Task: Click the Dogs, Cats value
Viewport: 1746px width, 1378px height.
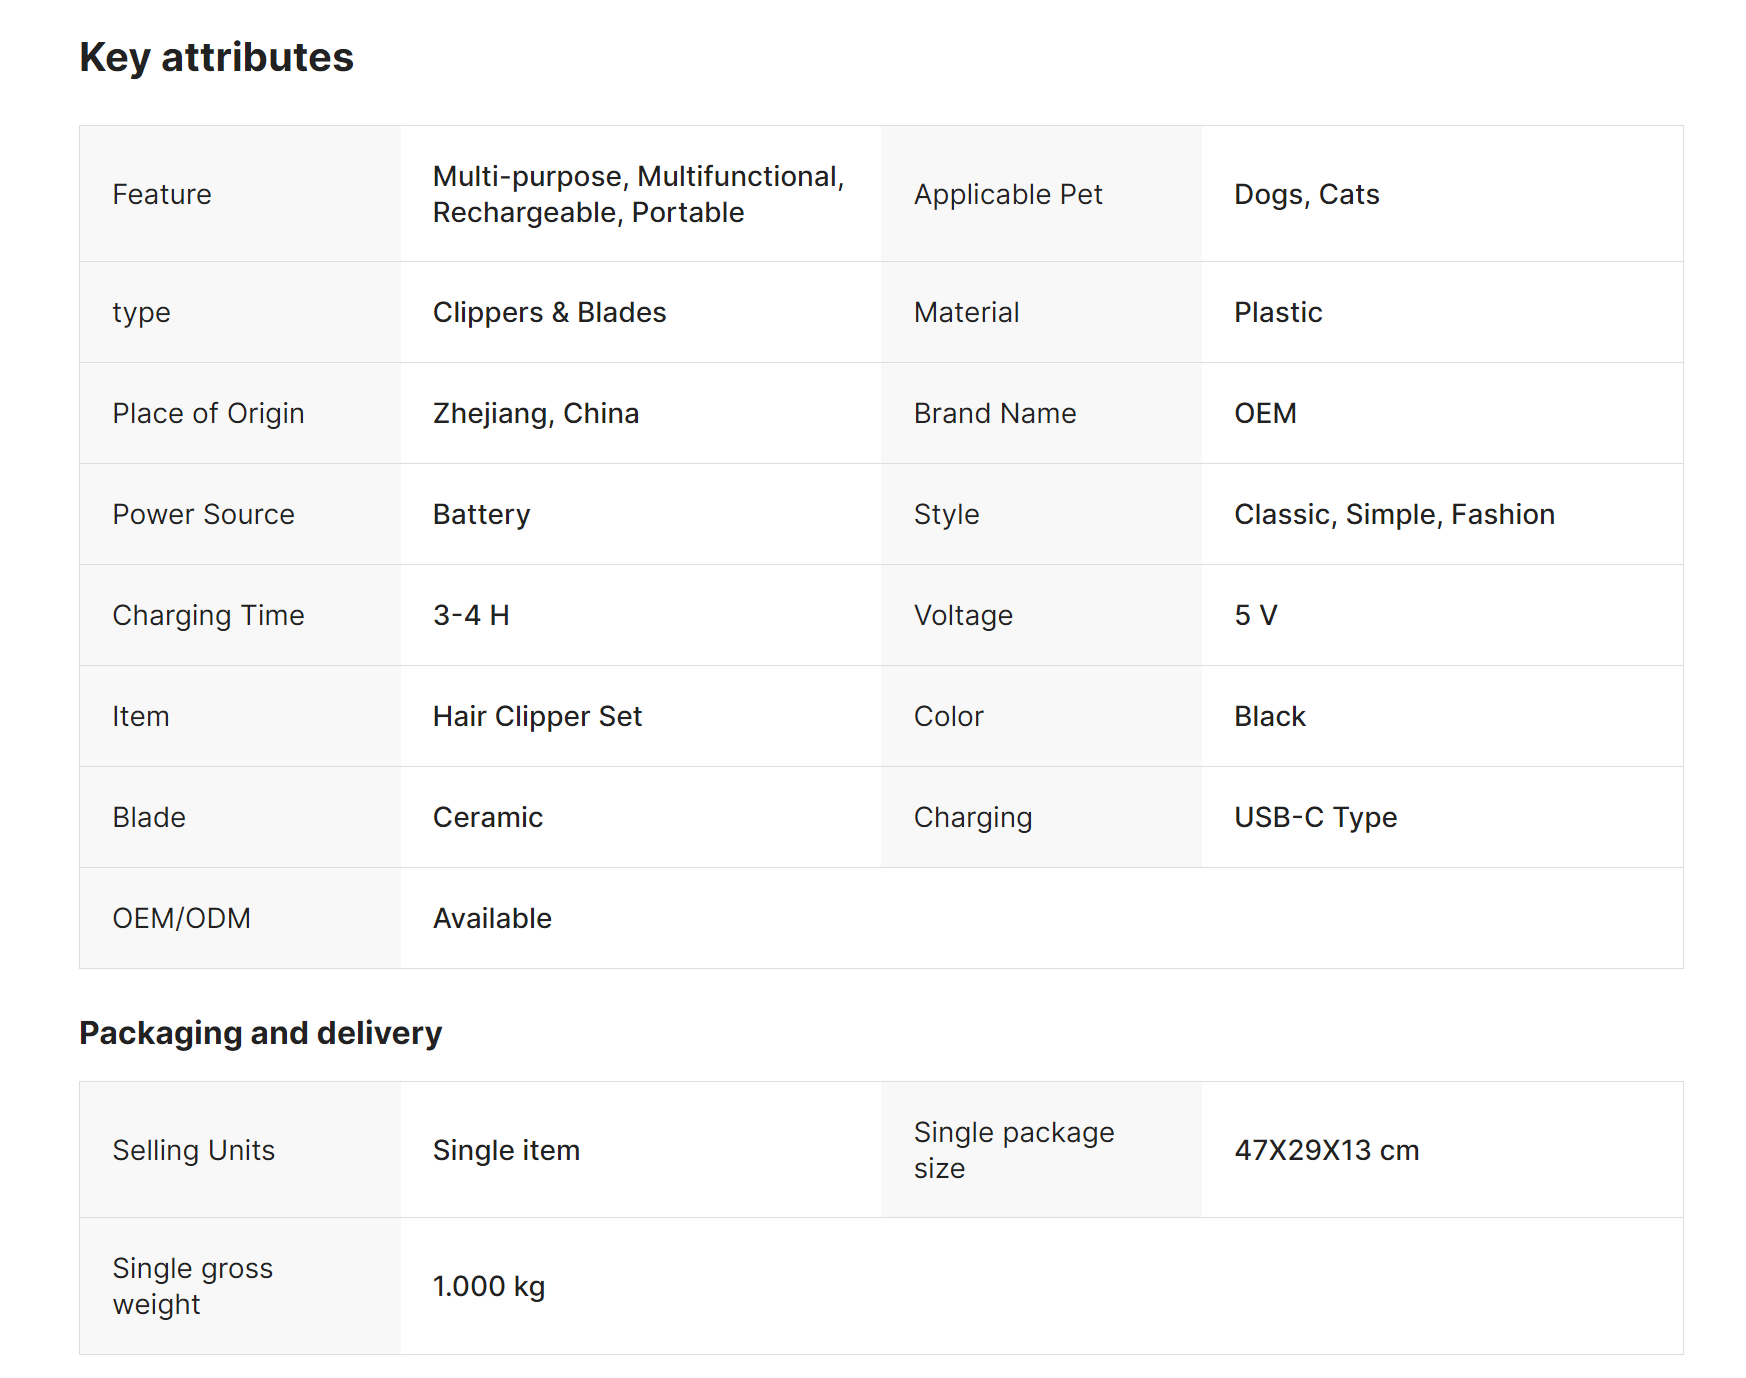Action: [1306, 194]
